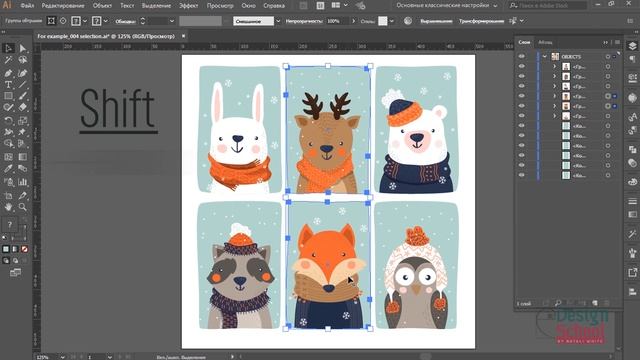Image resolution: width=640 pixels, height=360 pixels.
Task: Select the Scale tool
Action: click(23, 120)
